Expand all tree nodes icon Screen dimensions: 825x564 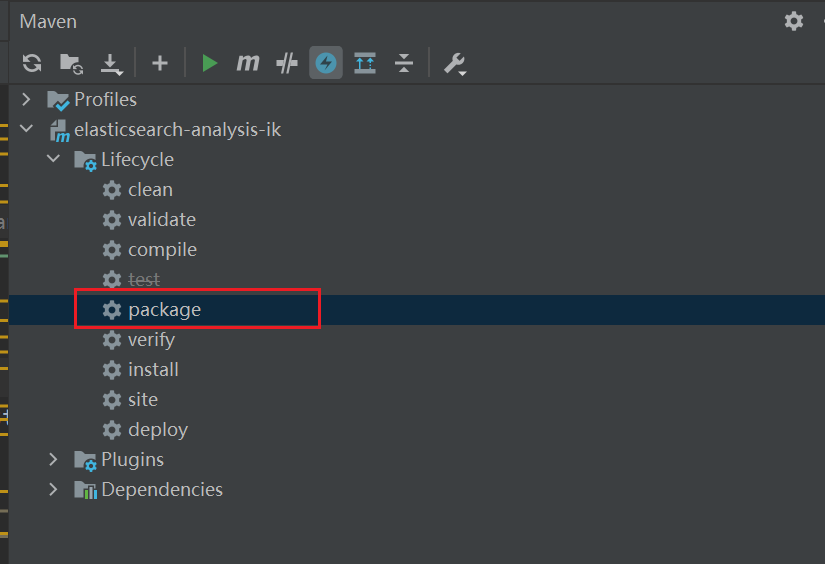[x=365, y=63]
